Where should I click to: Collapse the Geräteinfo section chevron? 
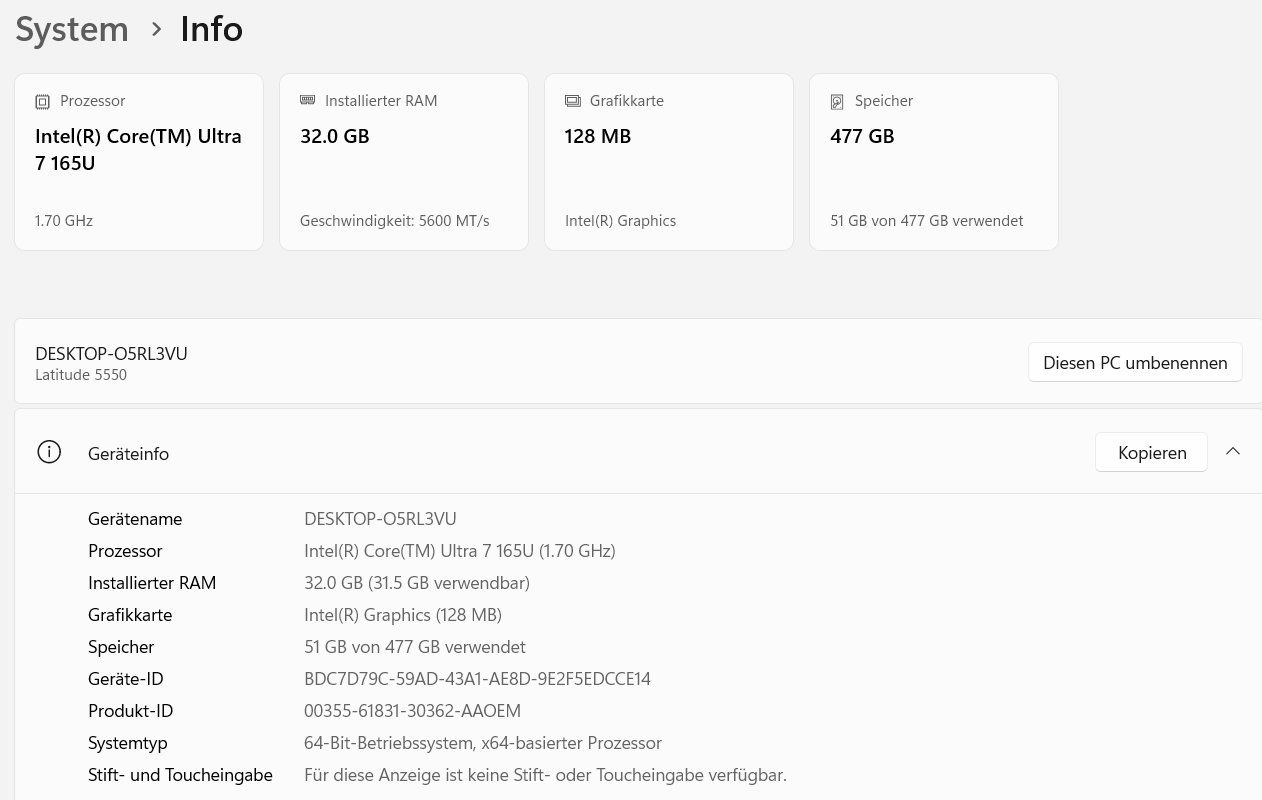(x=1233, y=451)
